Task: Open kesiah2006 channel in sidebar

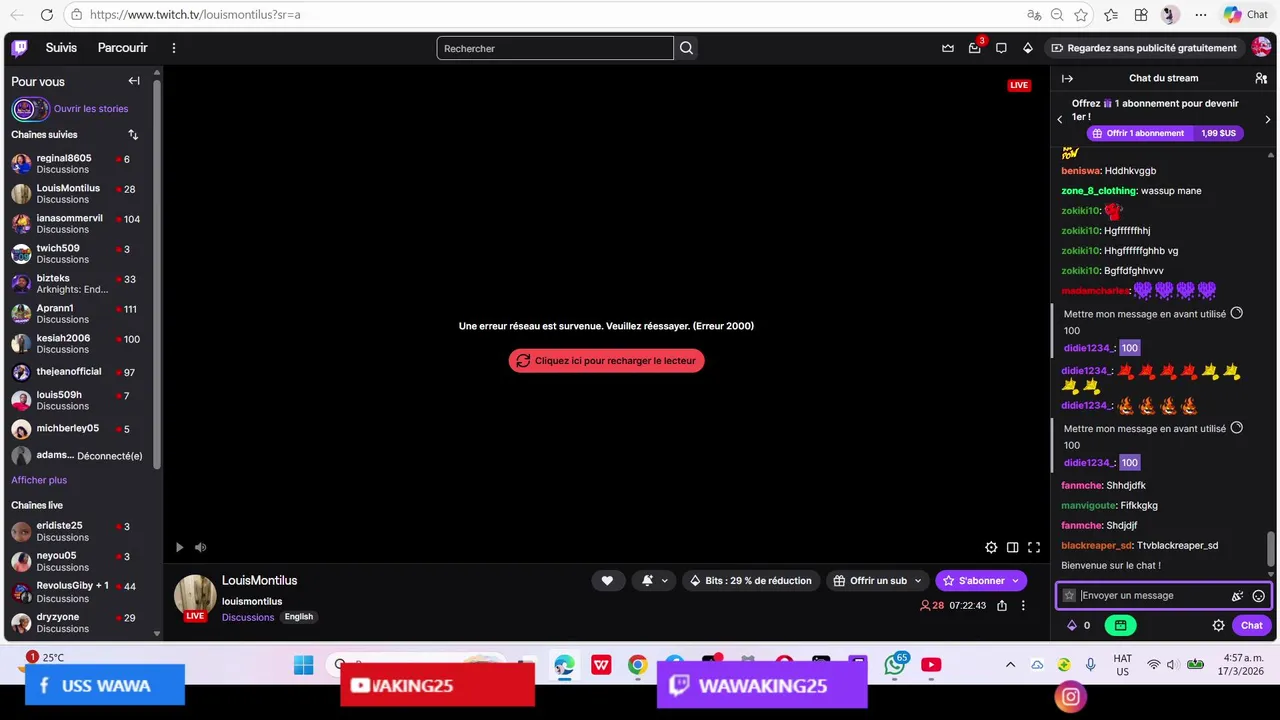Action: click(78, 344)
